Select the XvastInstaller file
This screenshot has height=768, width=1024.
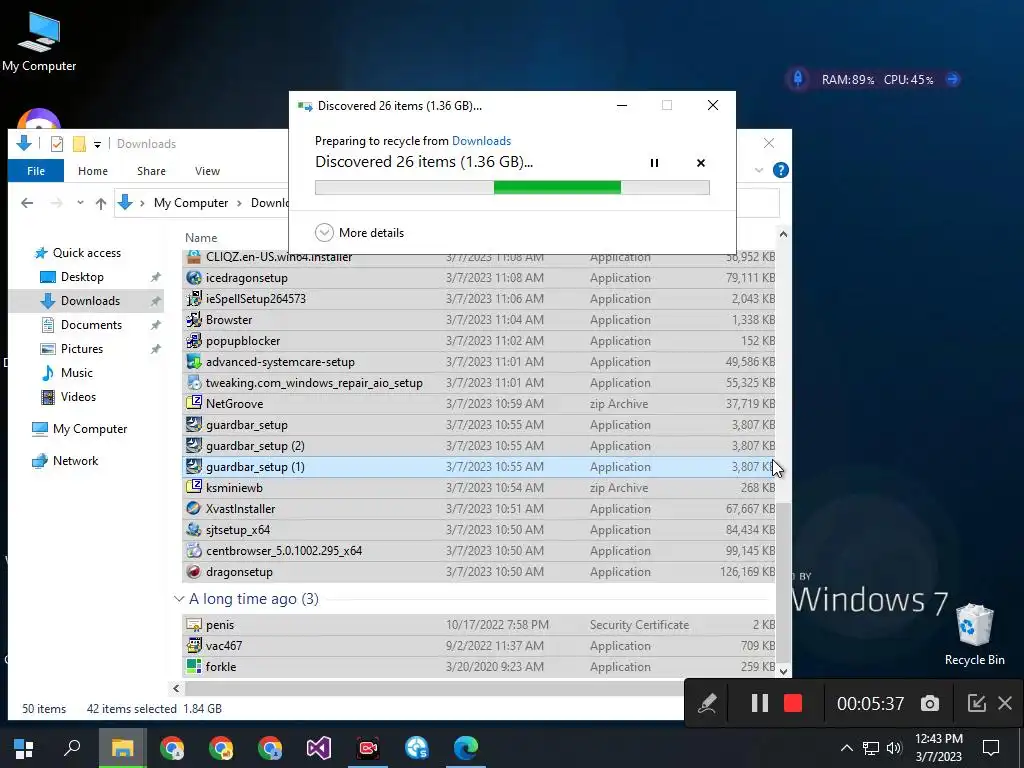click(x=479, y=509)
